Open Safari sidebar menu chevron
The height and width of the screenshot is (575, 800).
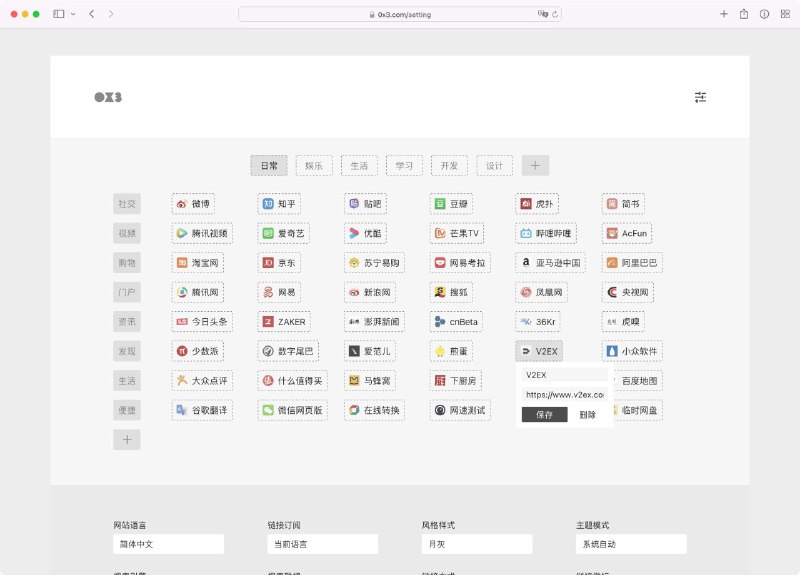click(x=73, y=14)
